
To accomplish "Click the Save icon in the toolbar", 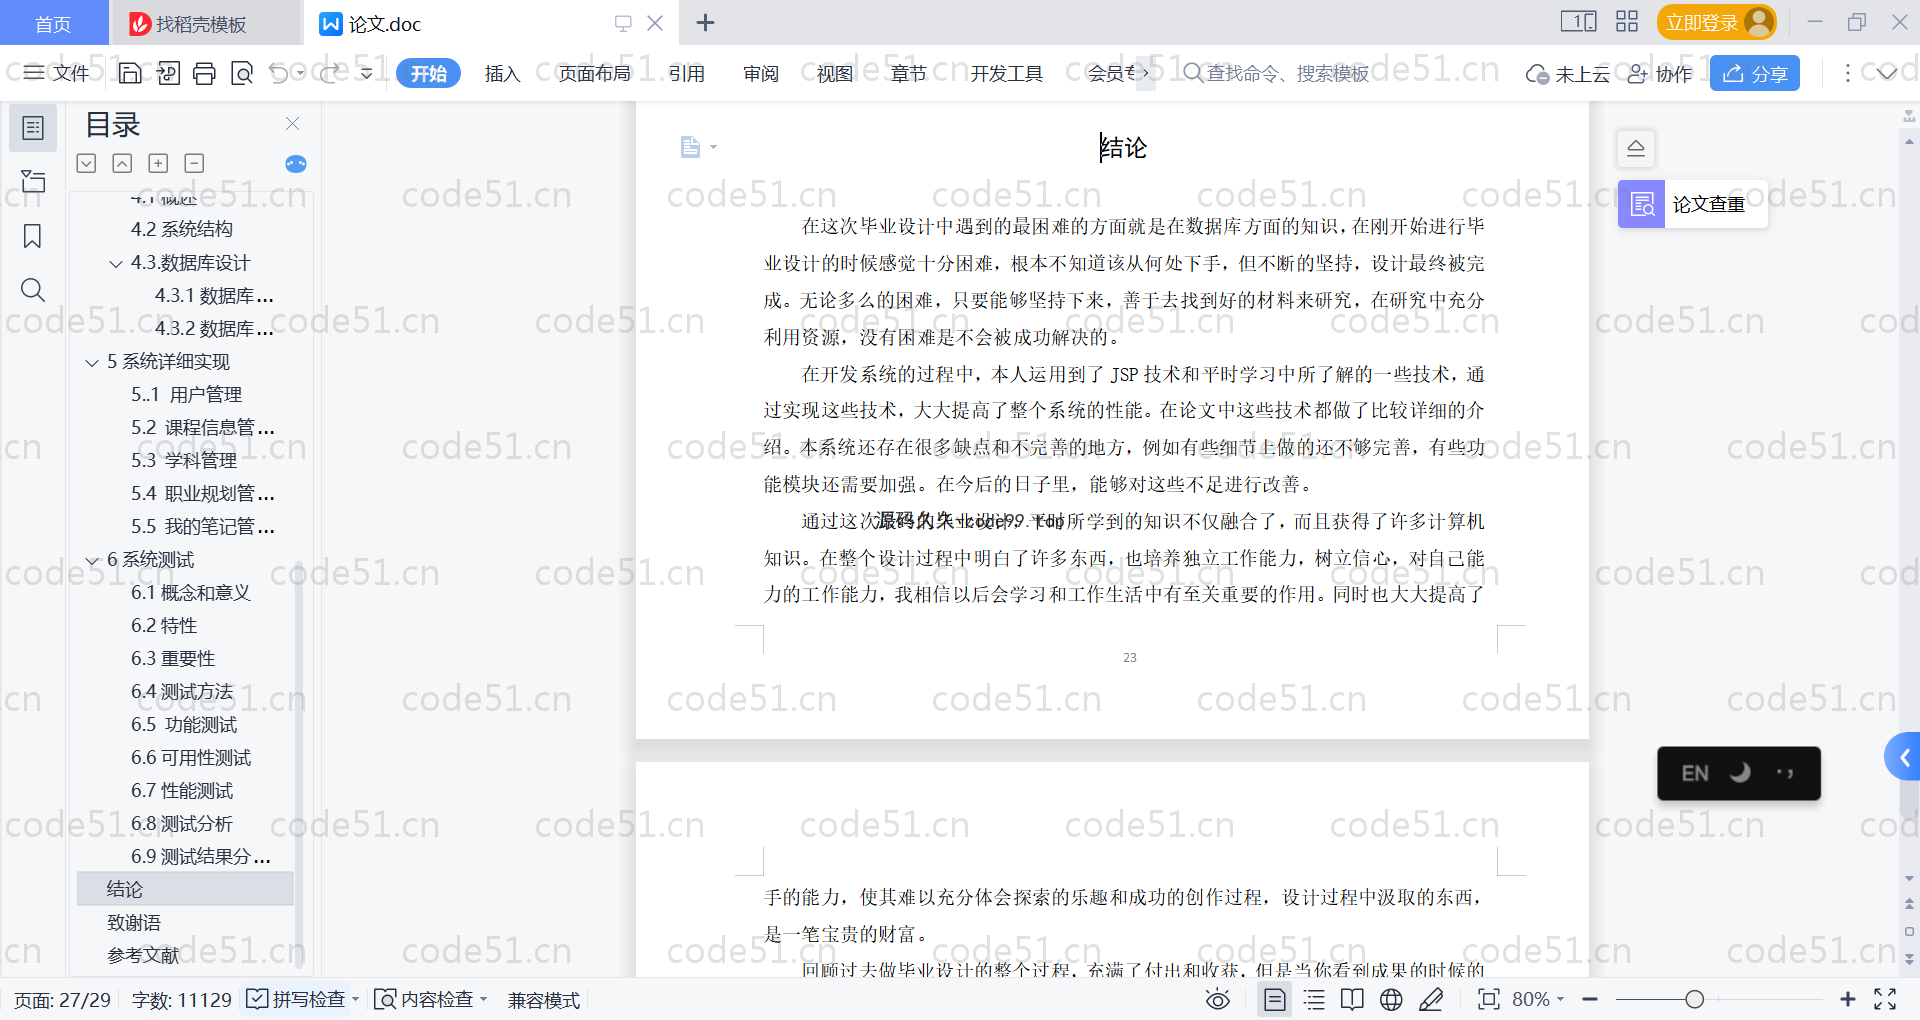I will click(x=130, y=73).
